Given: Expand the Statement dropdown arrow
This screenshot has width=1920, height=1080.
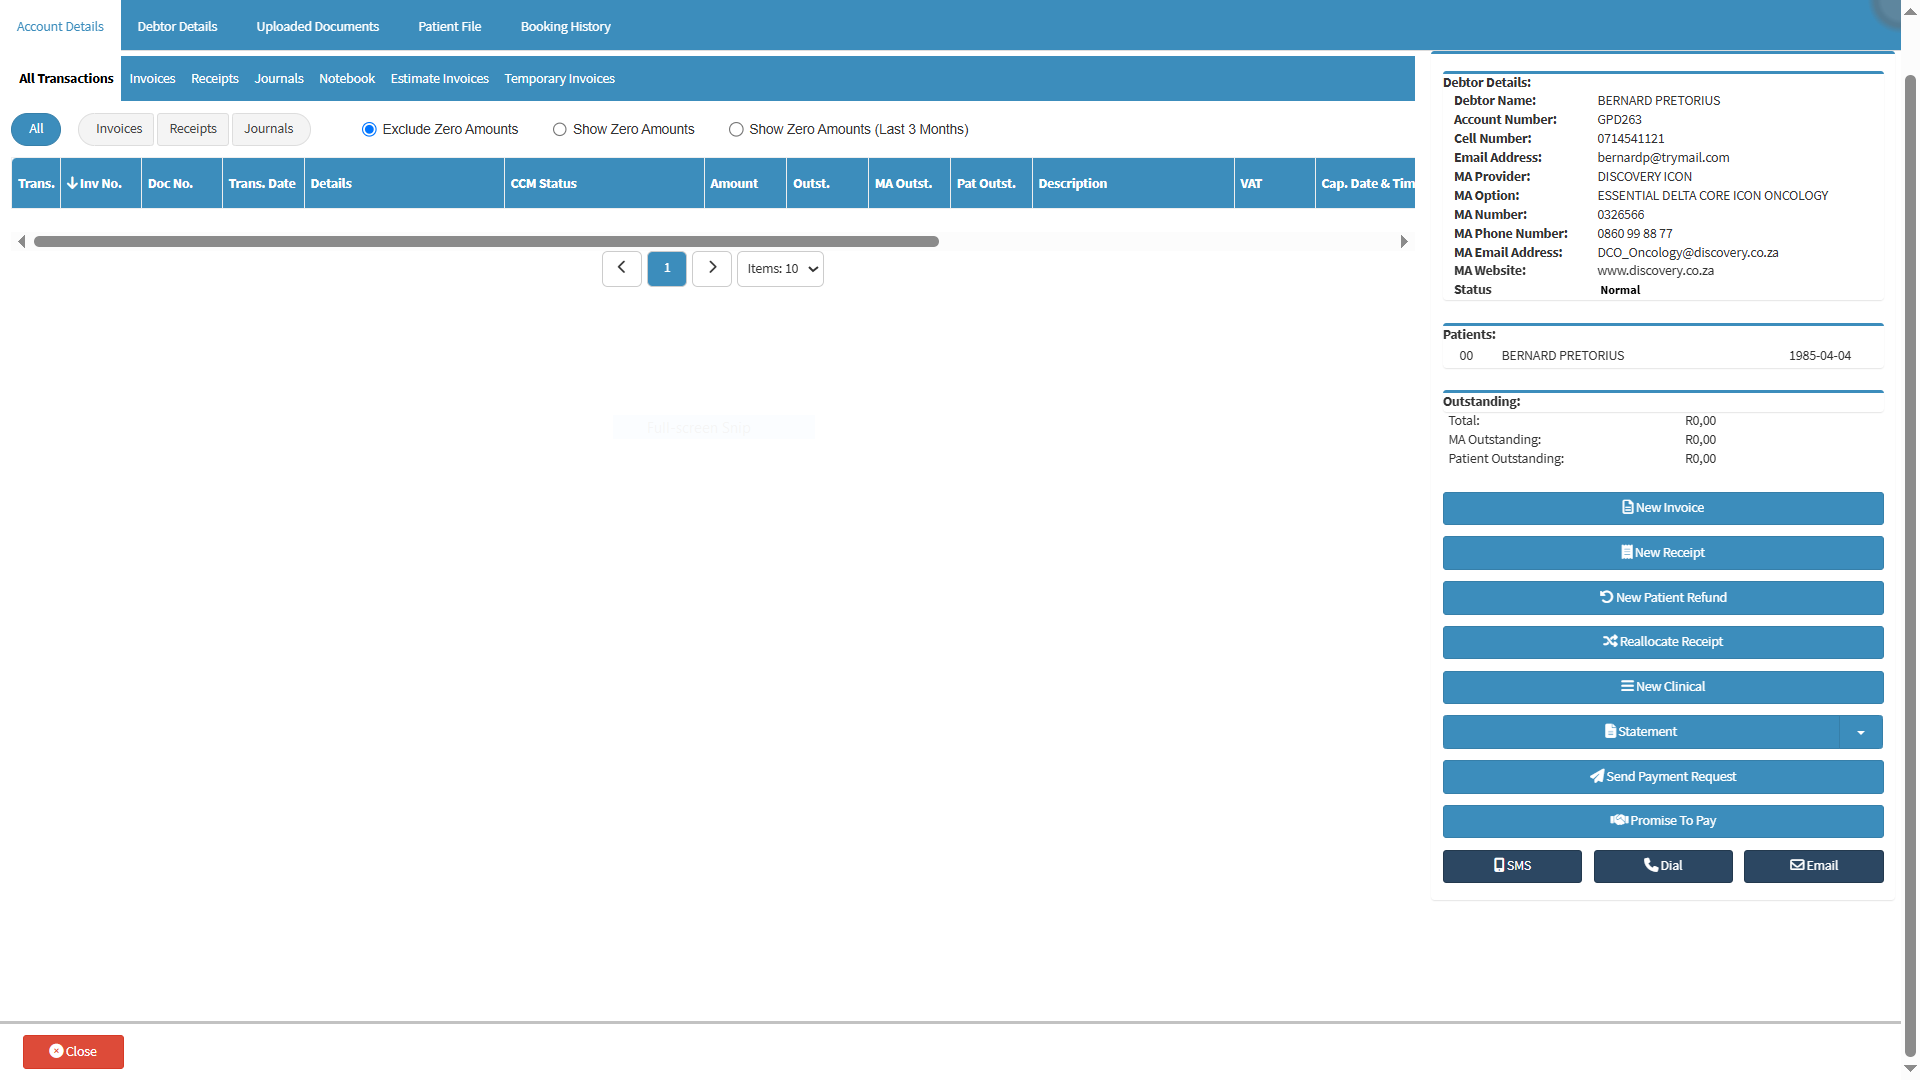Looking at the screenshot, I should click(x=1860, y=733).
